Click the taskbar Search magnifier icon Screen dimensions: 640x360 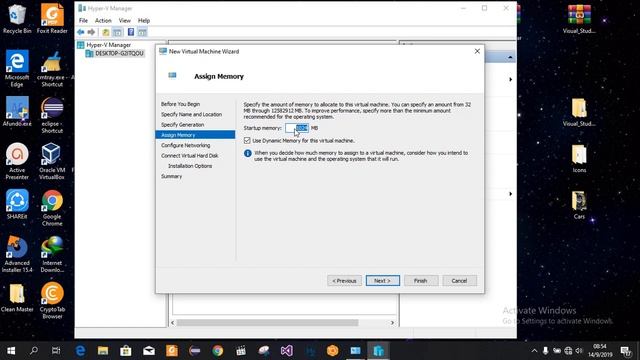[x=34, y=350]
